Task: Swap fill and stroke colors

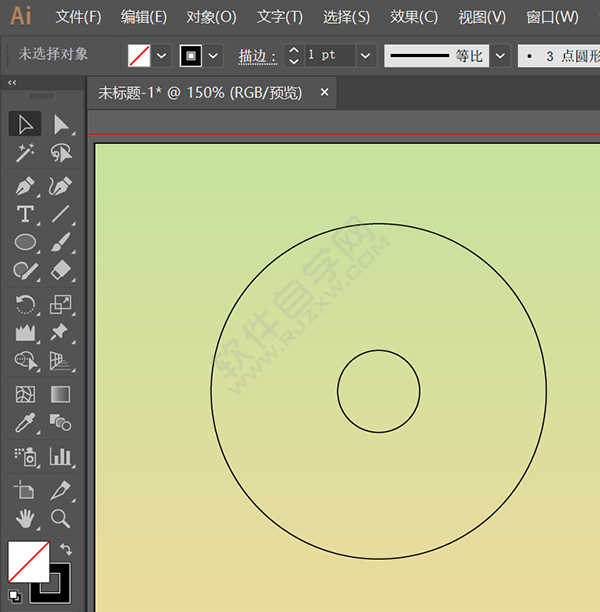Action: click(66, 549)
